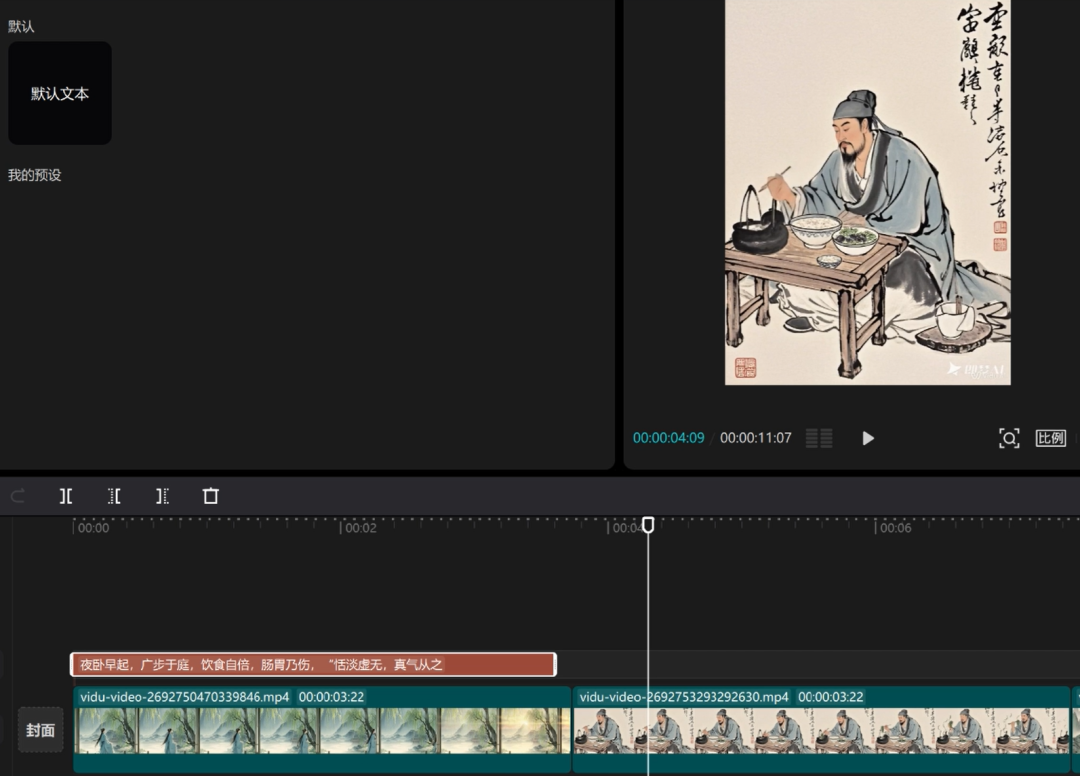Click the 00:00 mark on the timeline ruler

tap(93, 528)
